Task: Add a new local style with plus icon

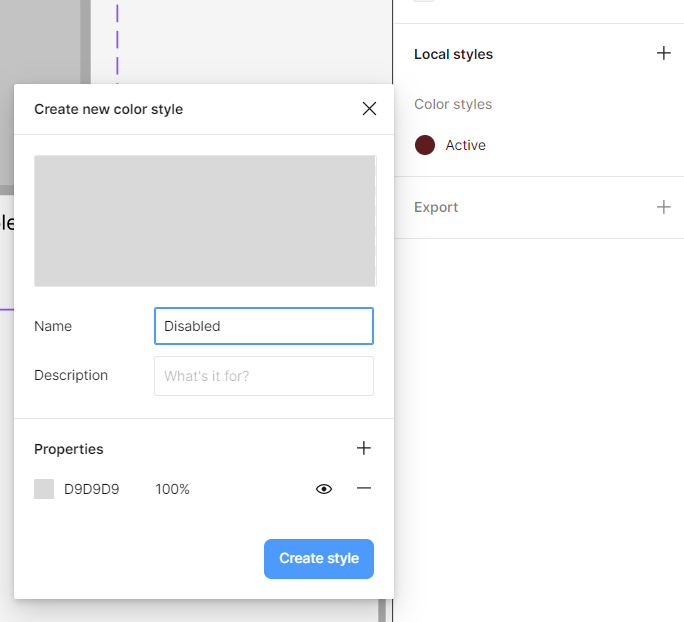Action: (x=663, y=53)
